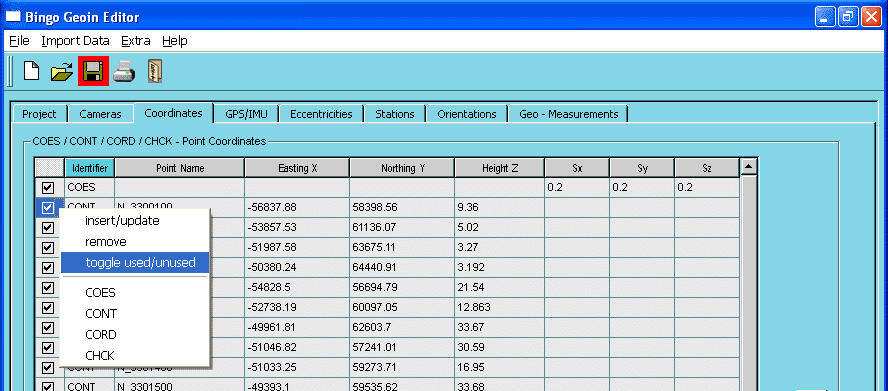Switch to the GPS/IMU tab
This screenshot has width=888, height=391.
click(x=245, y=114)
